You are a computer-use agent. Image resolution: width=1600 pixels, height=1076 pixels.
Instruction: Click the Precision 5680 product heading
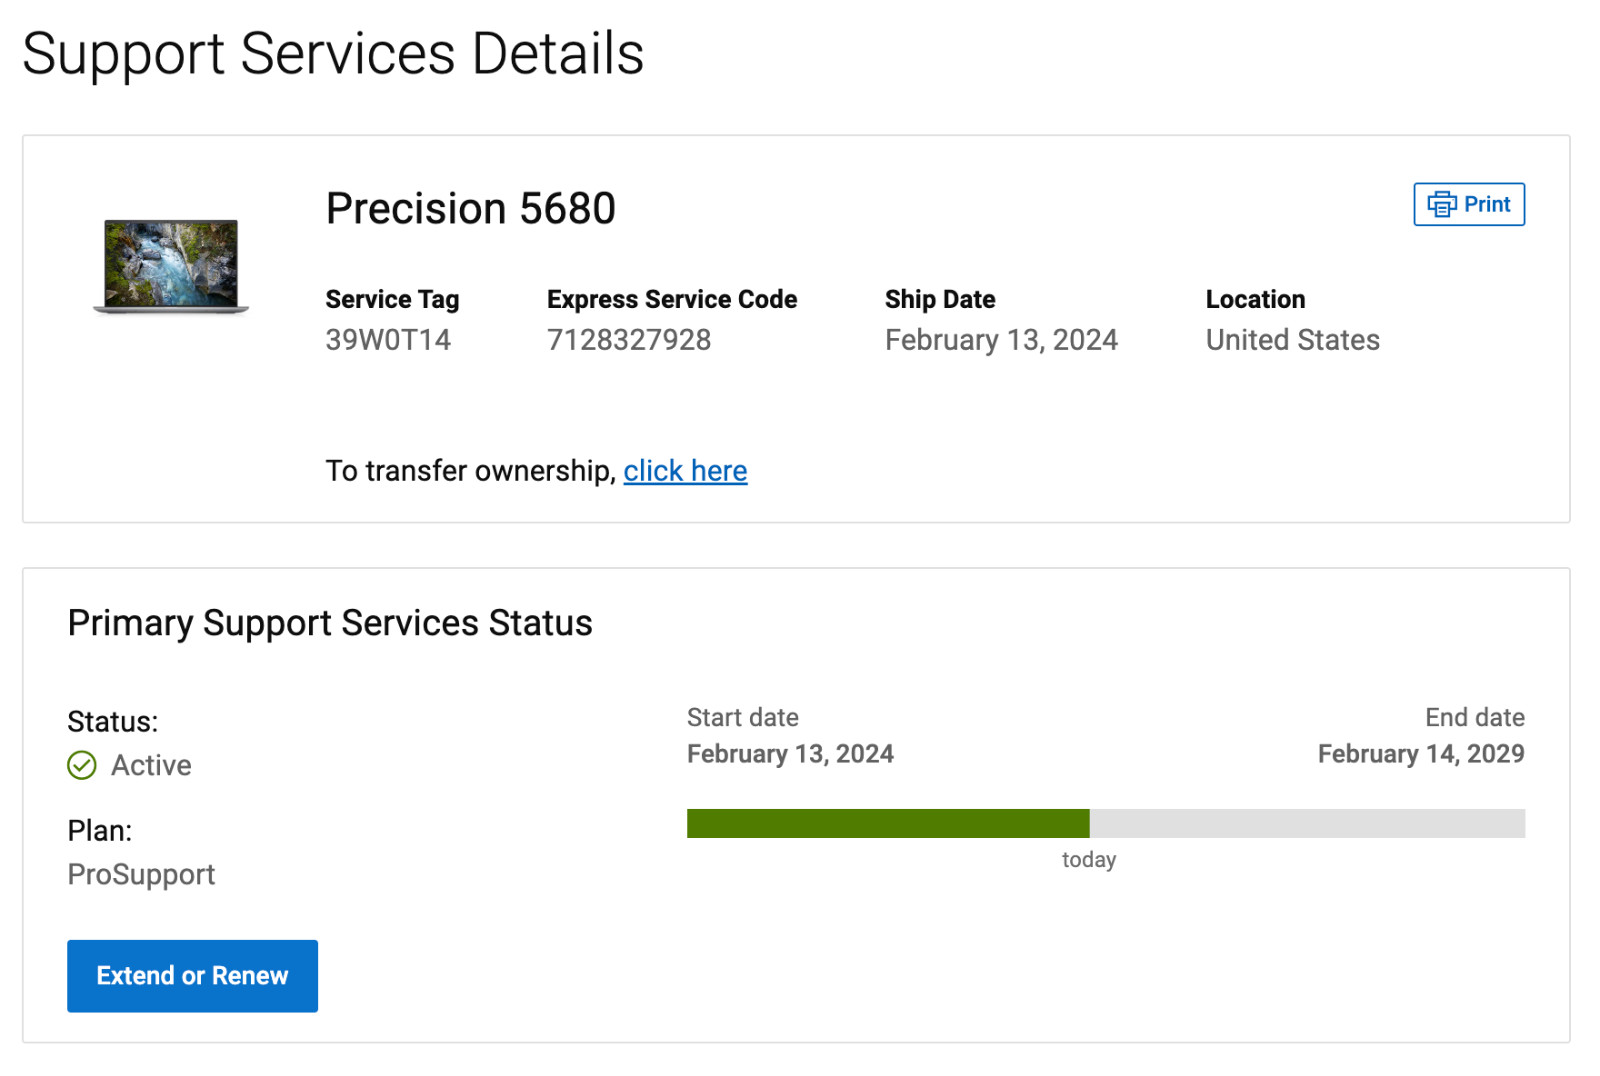[470, 208]
